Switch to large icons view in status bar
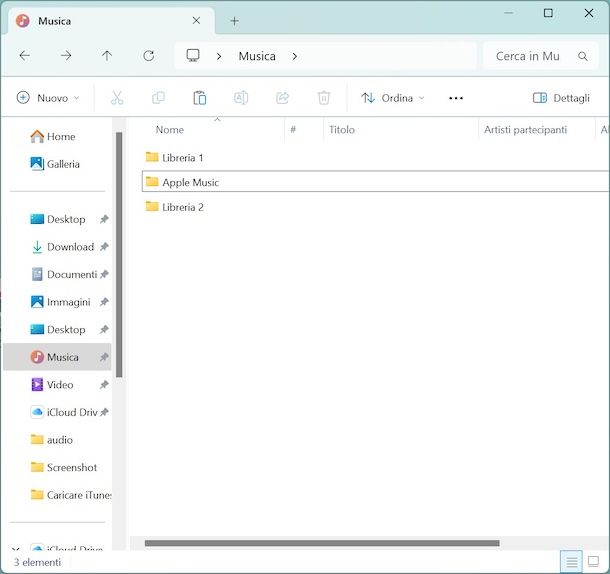Screen dimensions: 610x574 point(593,562)
